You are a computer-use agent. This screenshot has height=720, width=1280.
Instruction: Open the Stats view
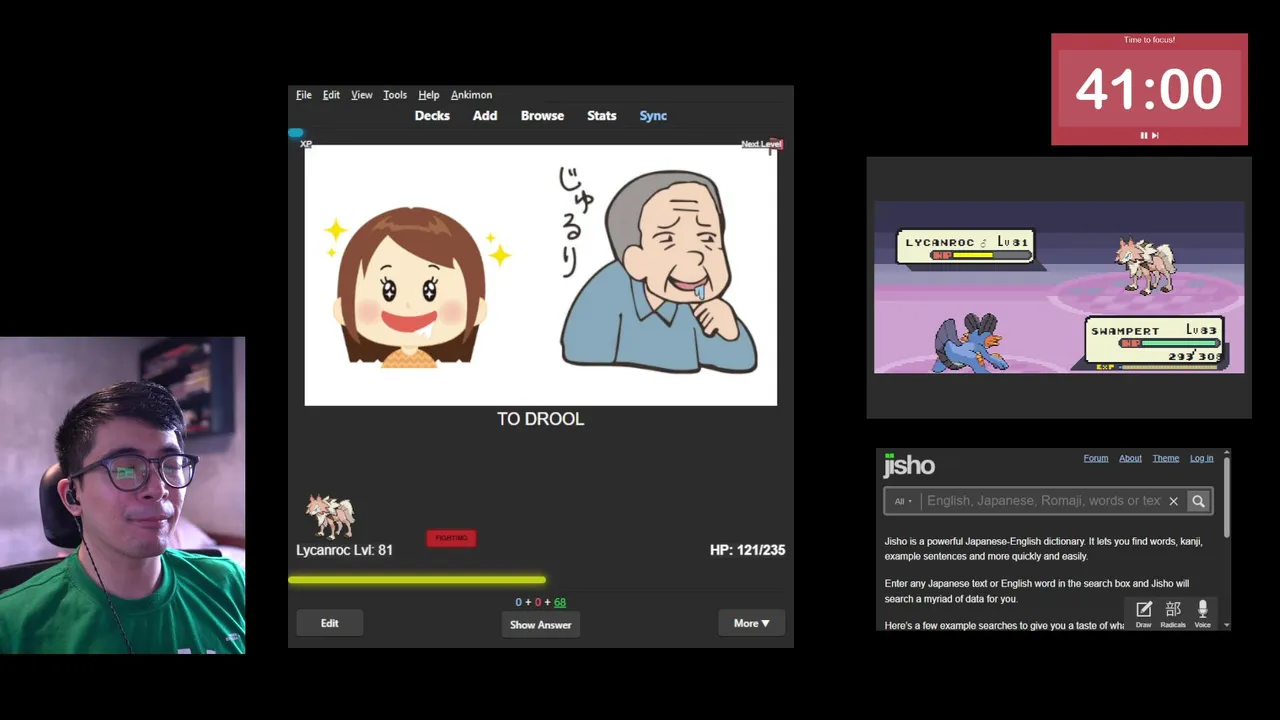(601, 116)
